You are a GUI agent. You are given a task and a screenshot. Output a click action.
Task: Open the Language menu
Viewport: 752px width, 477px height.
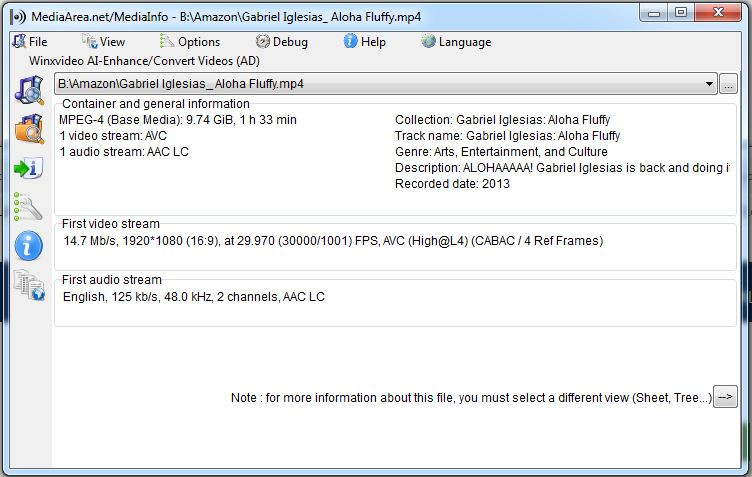click(x=456, y=42)
